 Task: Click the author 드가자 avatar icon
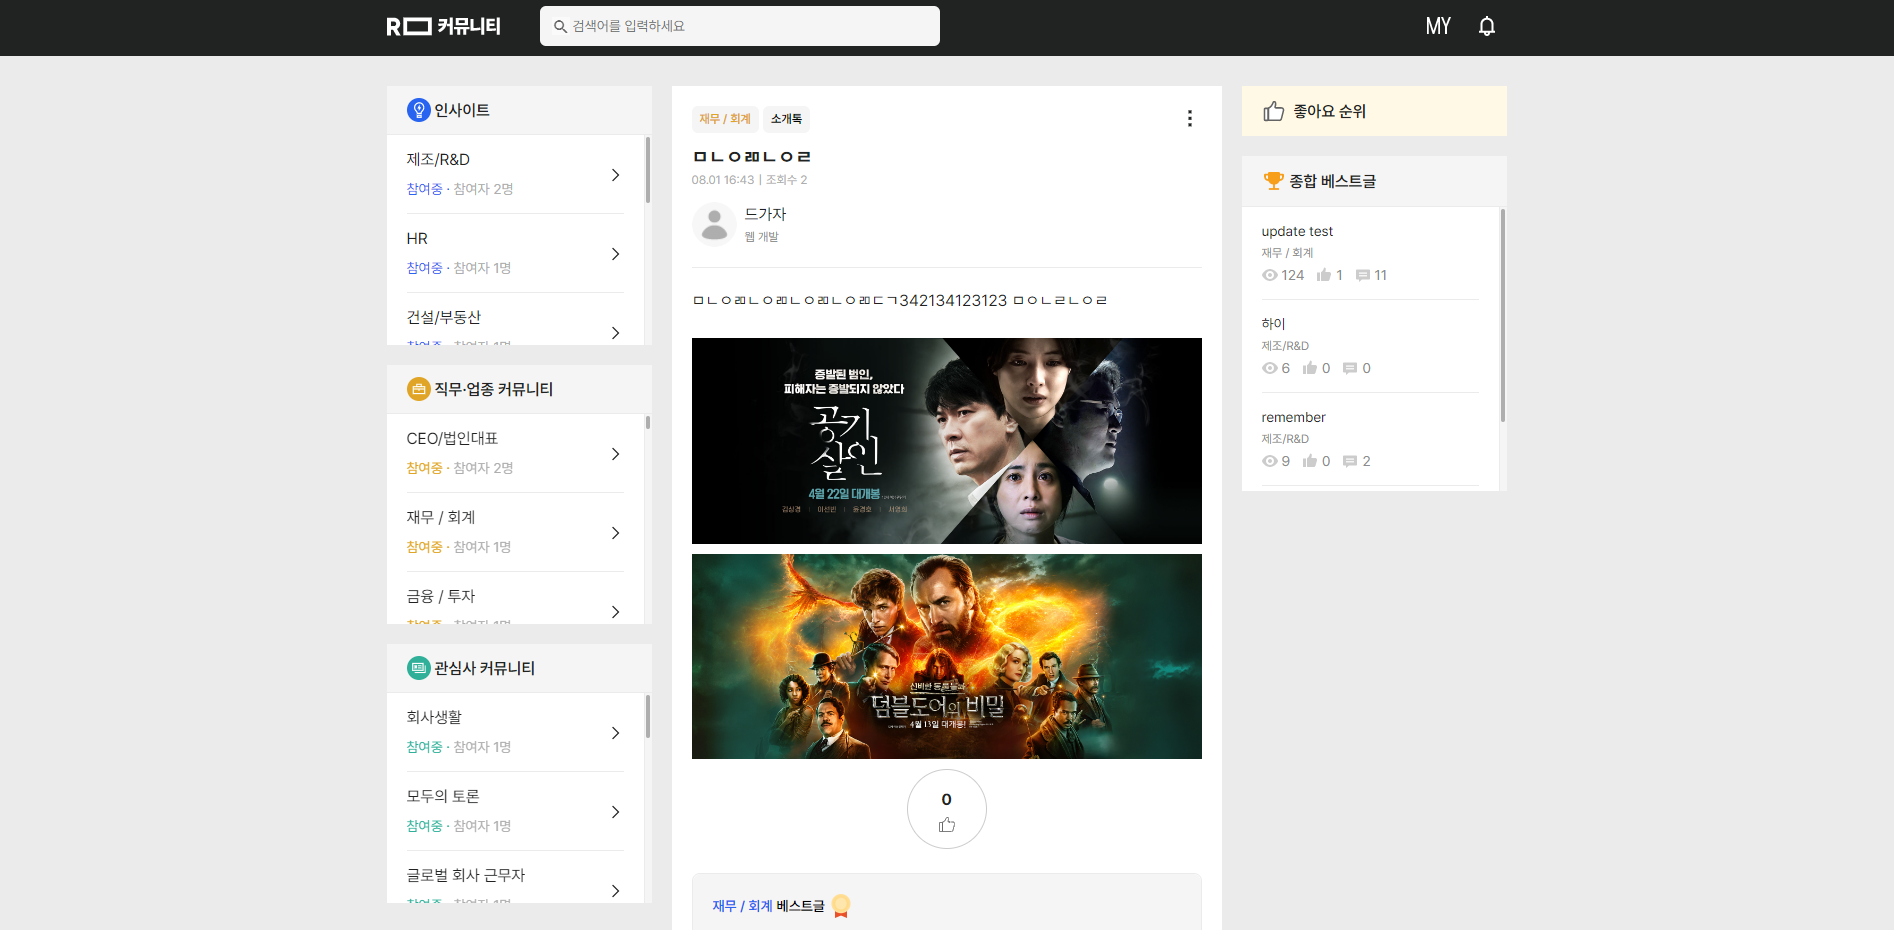tap(714, 224)
